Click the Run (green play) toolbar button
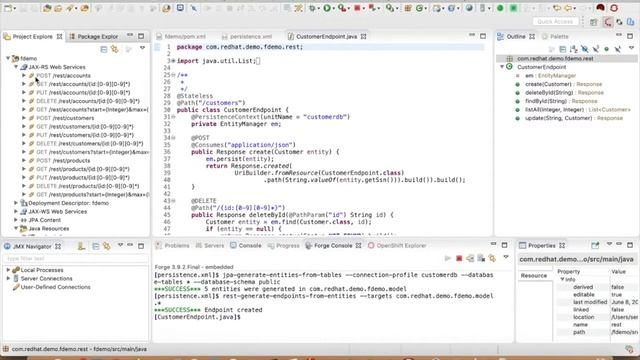This screenshot has height=360, width=640. click(x=327, y=8)
